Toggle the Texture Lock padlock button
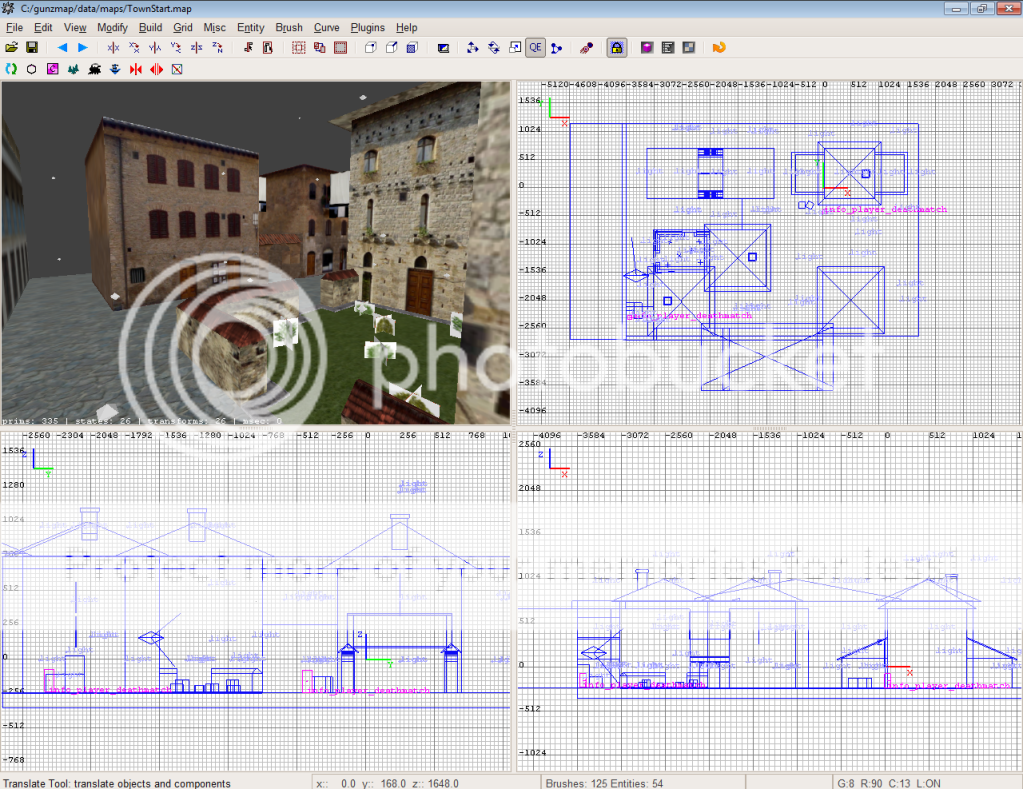1023x789 pixels. pyautogui.click(x=617, y=47)
